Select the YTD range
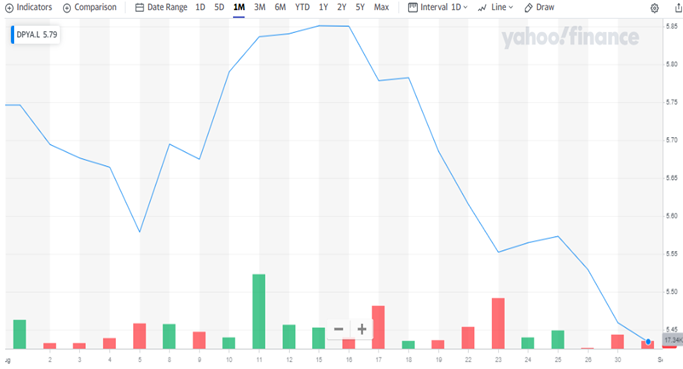This screenshot has height=369, width=683. pyautogui.click(x=302, y=7)
